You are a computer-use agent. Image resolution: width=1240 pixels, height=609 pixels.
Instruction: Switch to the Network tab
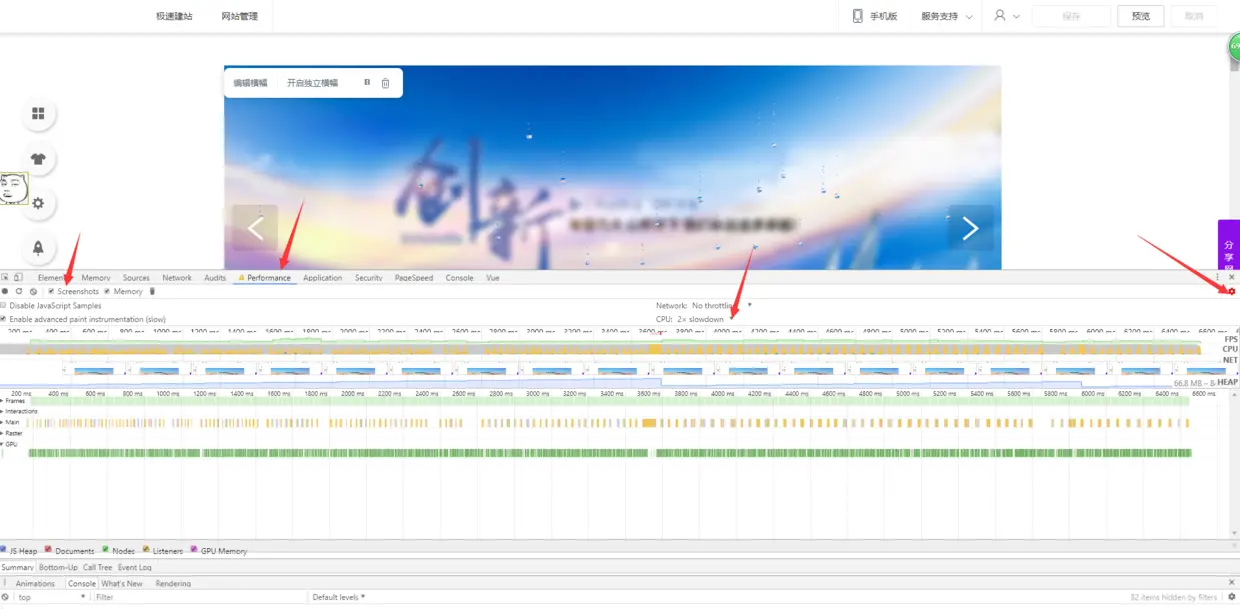(177, 277)
